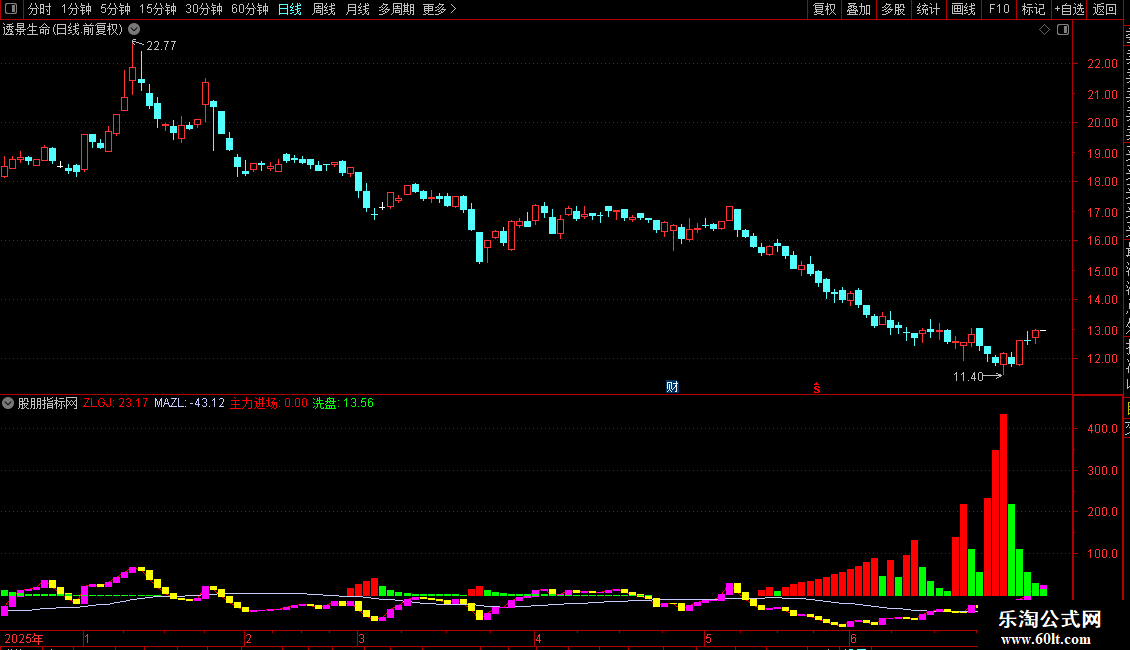Click the 叠加 overlay button
1130x650 pixels.
(x=858, y=9)
